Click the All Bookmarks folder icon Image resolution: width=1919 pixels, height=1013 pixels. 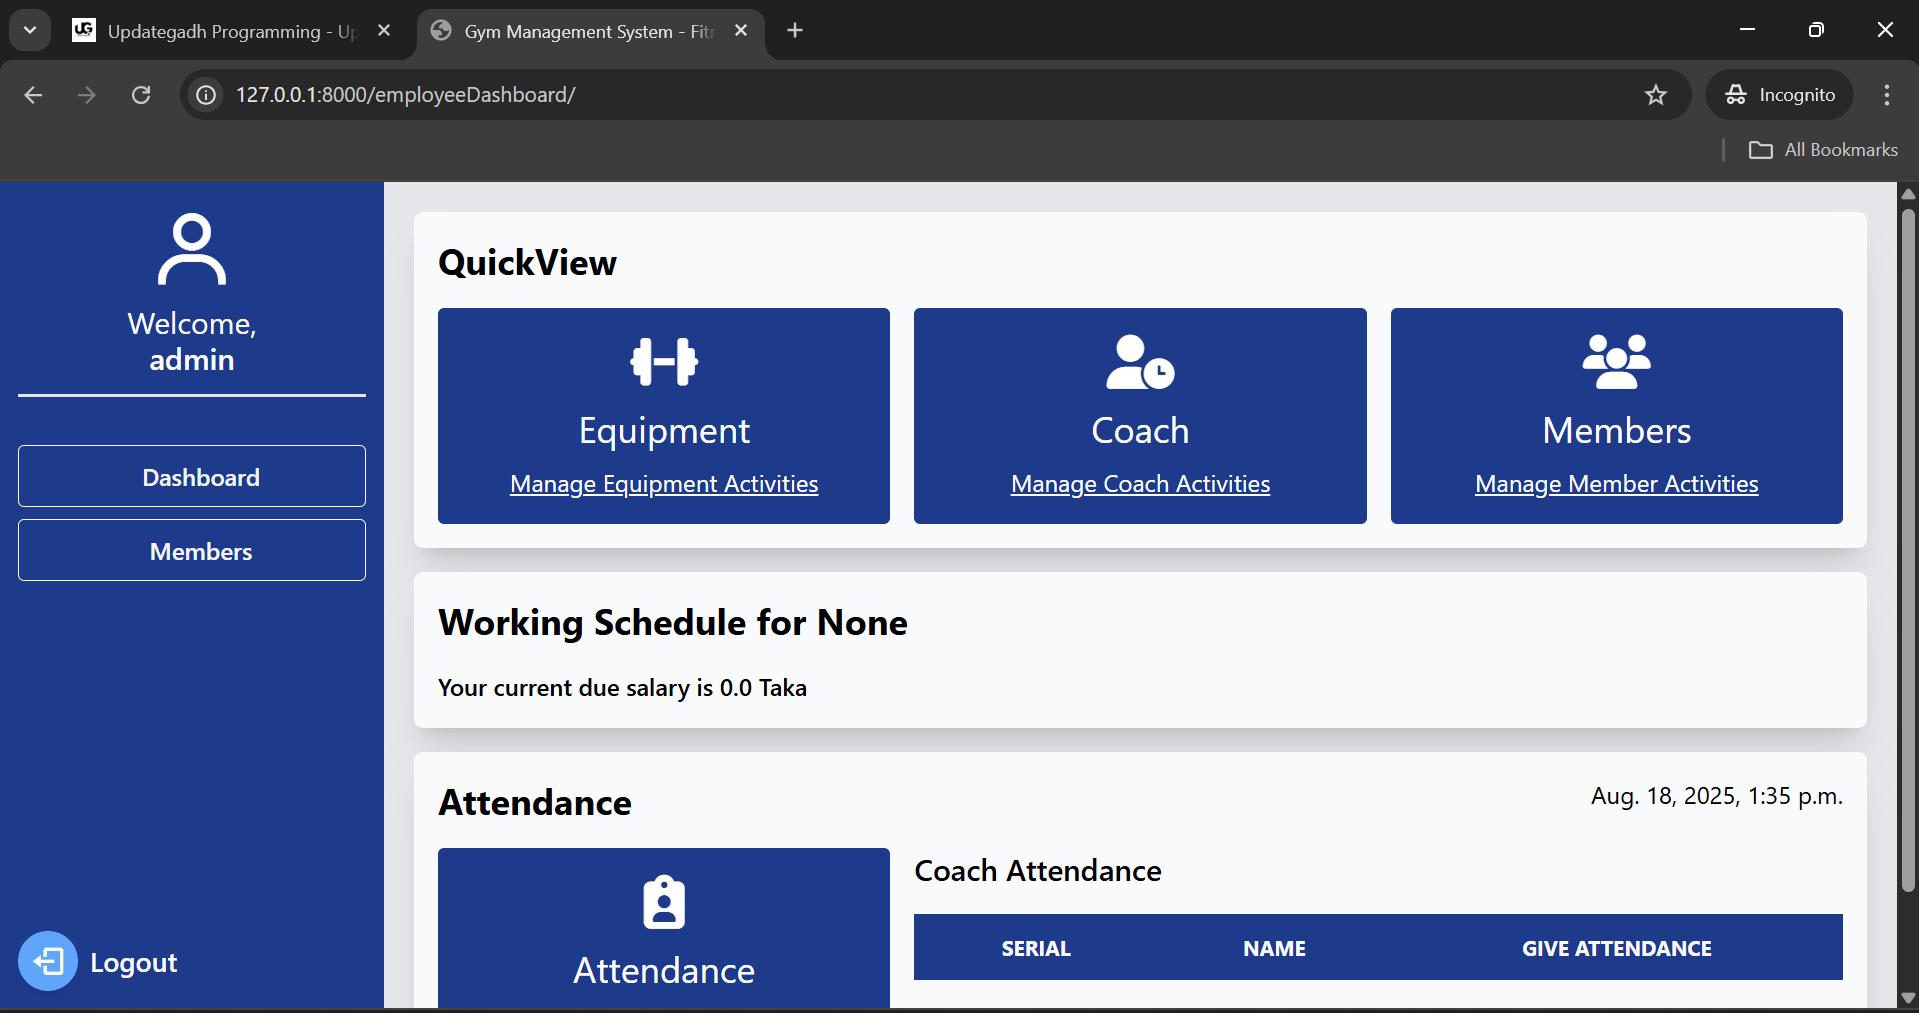(x=1763, y=149)
